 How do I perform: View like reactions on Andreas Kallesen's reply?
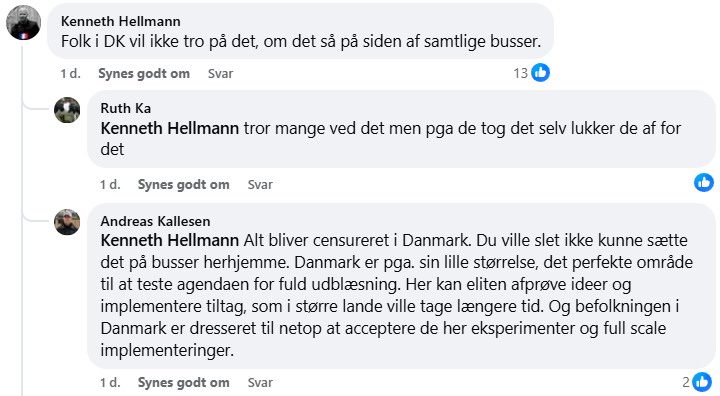tap(697, 382)
